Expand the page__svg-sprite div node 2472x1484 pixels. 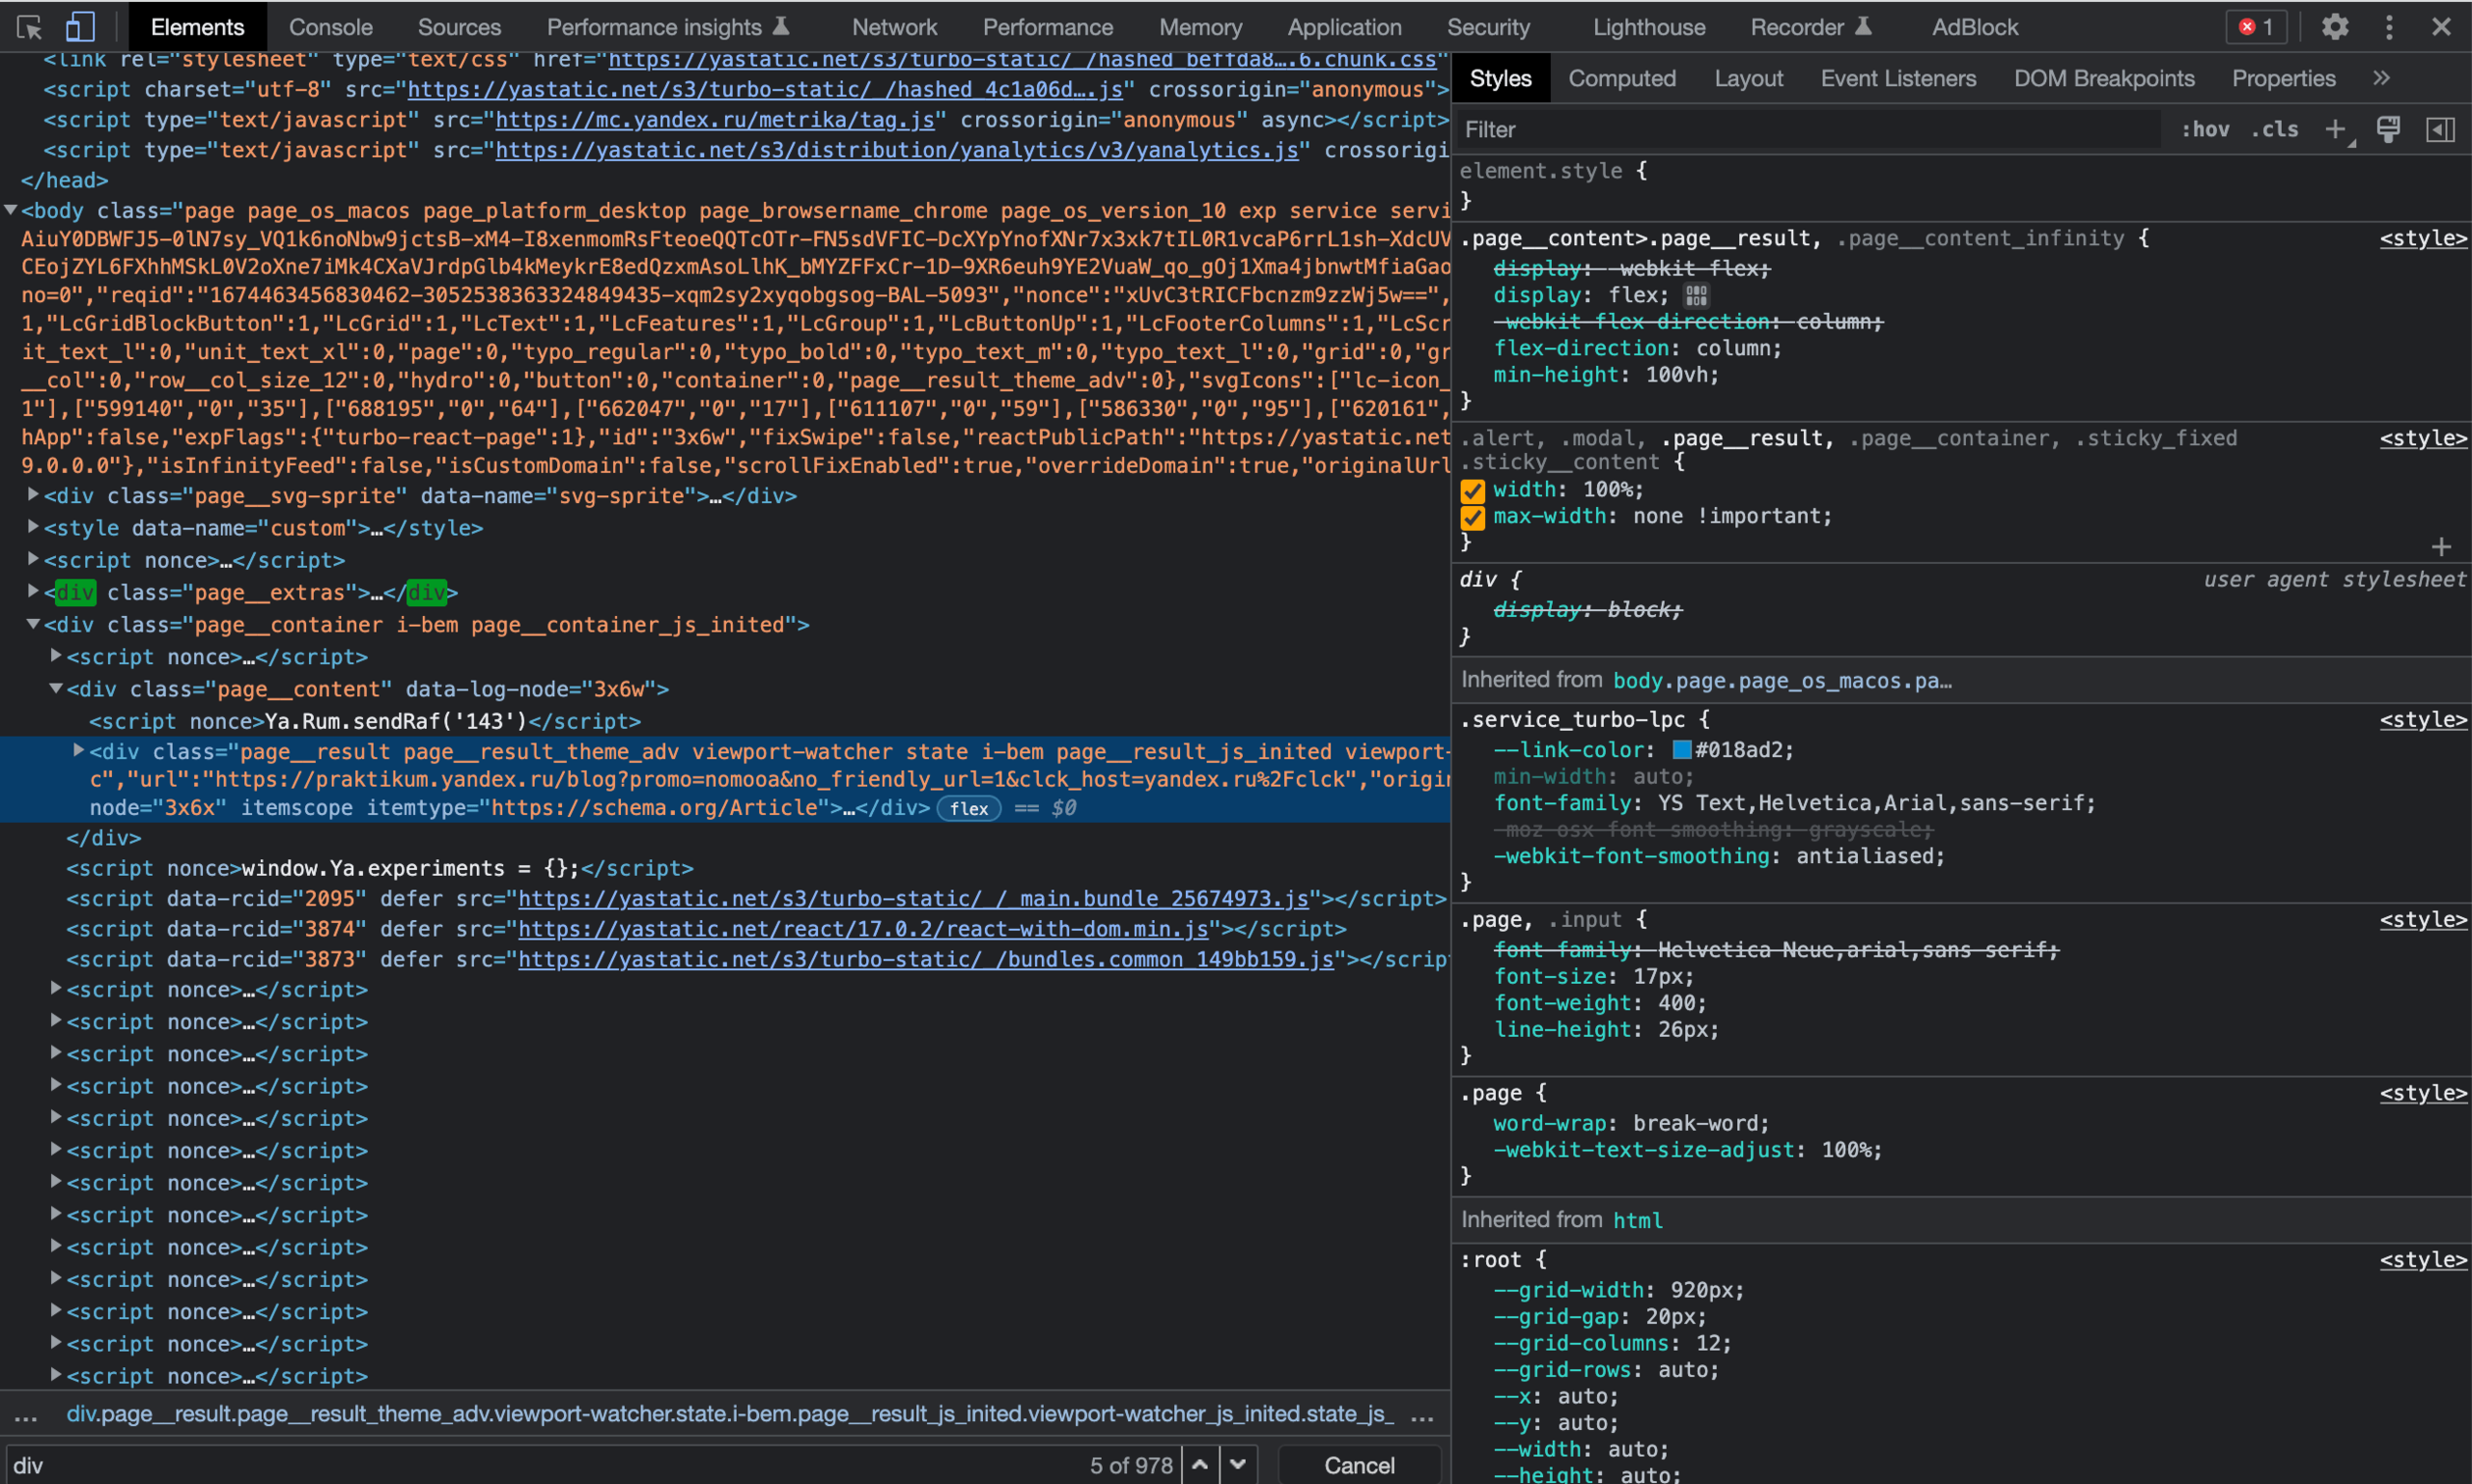coord(33,495)
